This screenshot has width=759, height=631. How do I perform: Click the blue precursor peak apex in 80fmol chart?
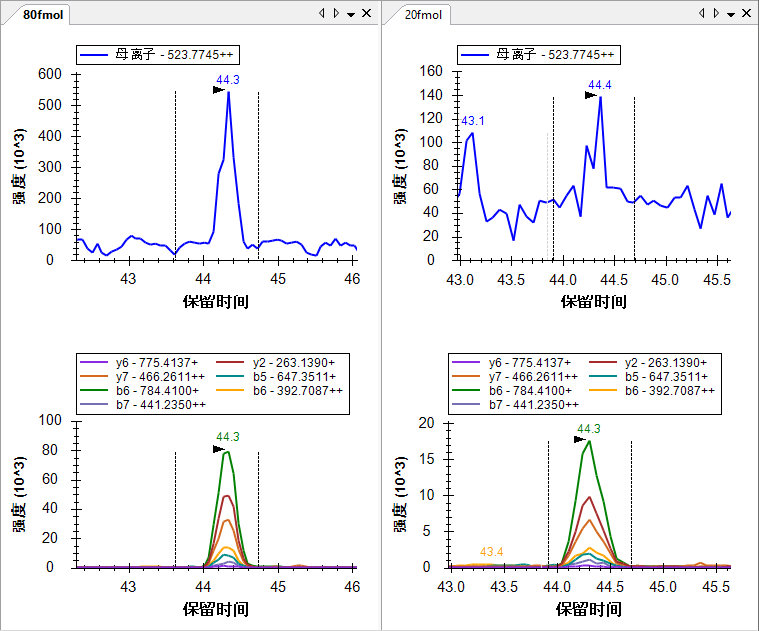tap(228, 92)
